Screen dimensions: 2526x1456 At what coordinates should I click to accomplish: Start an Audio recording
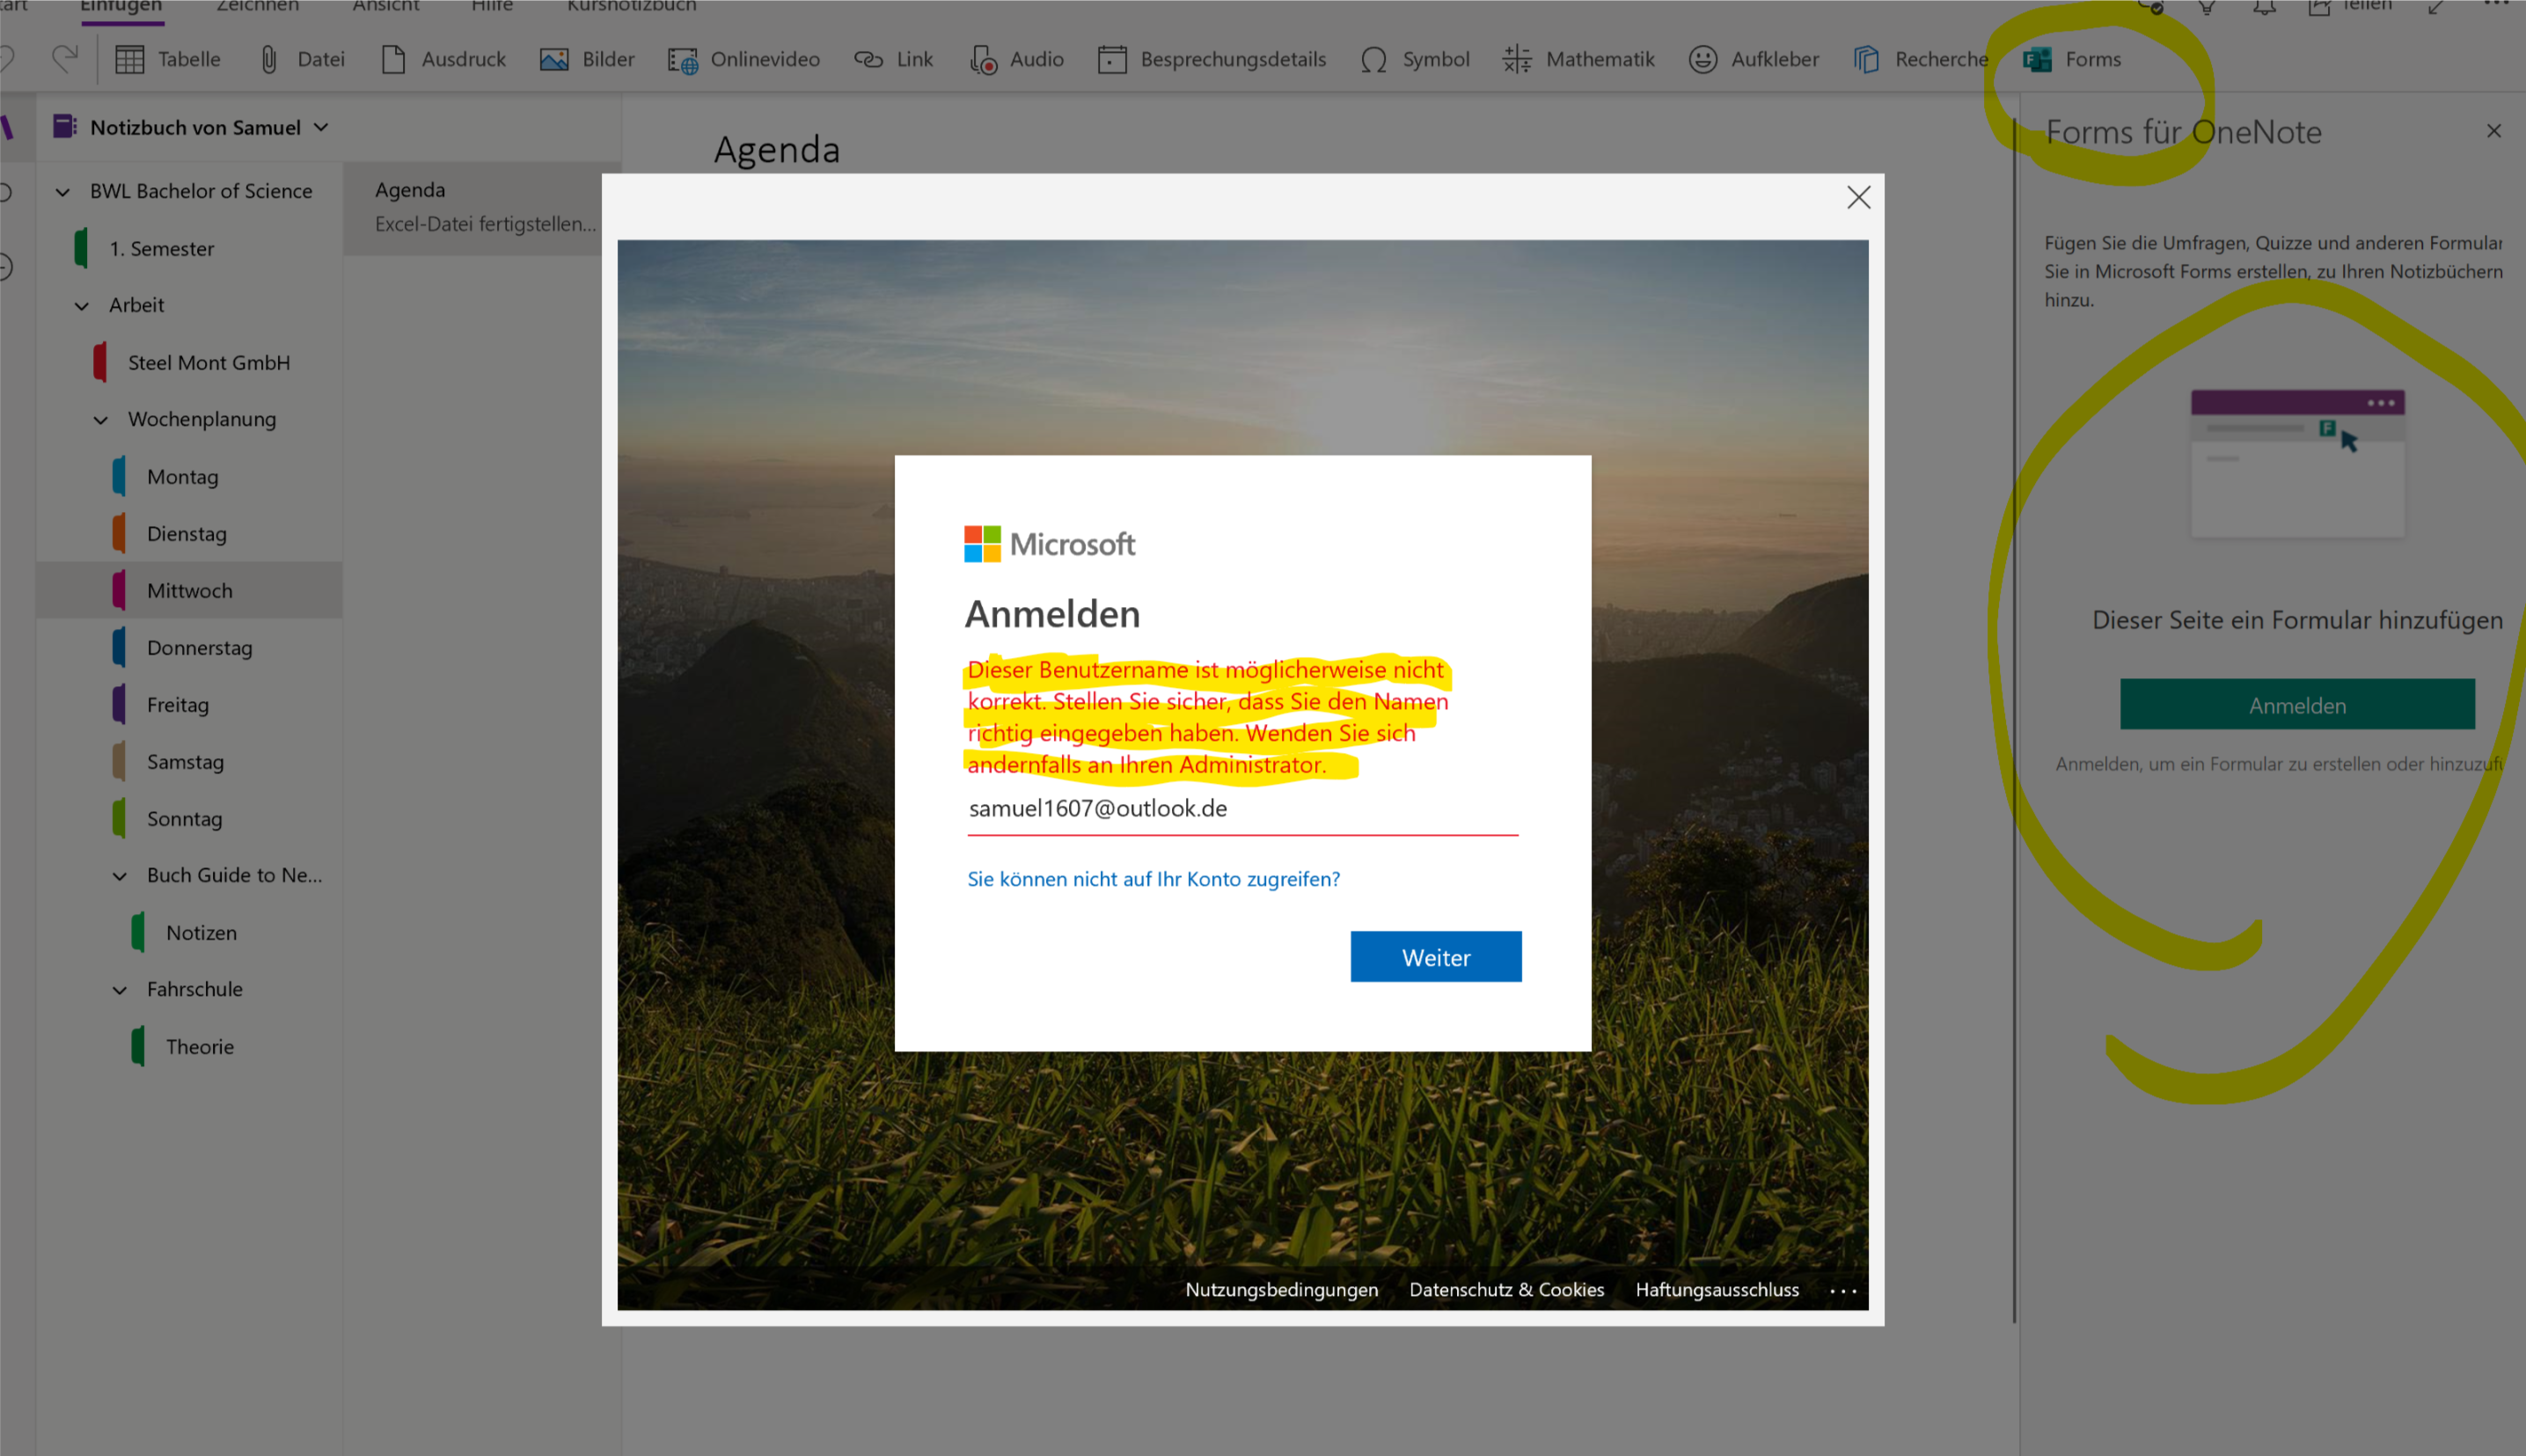[x=1016, y=59]
